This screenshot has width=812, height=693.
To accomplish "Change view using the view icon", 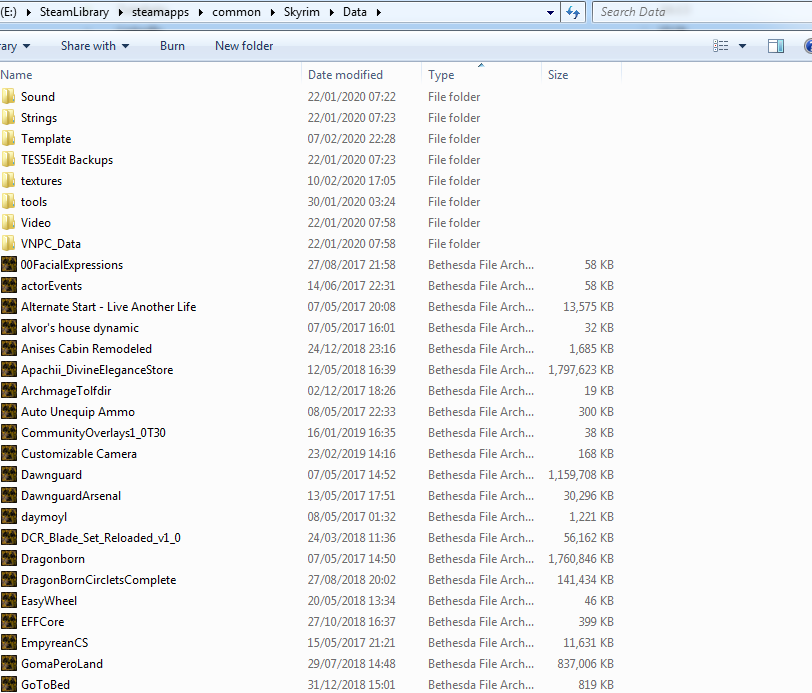I will point(720,46).
